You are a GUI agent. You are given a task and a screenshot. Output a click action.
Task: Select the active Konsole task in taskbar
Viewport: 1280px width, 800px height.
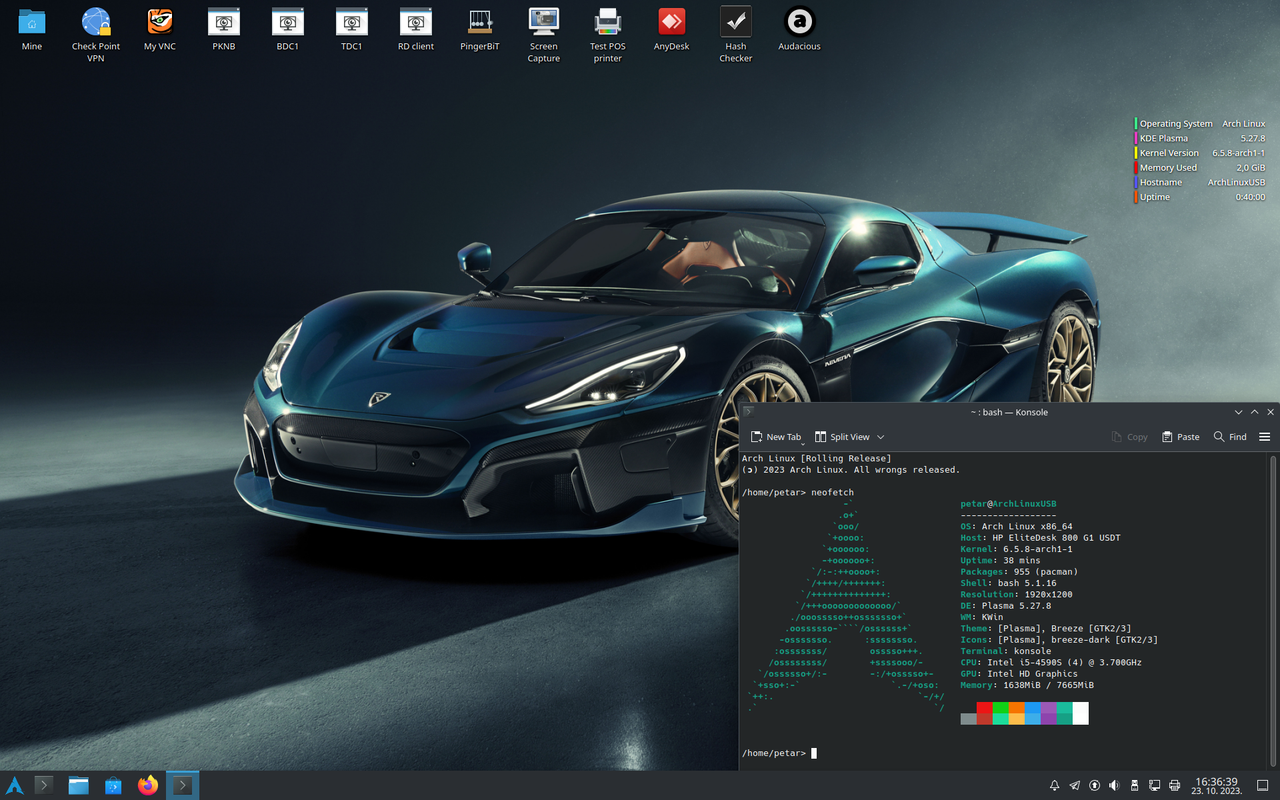click(x=182, y=786)
